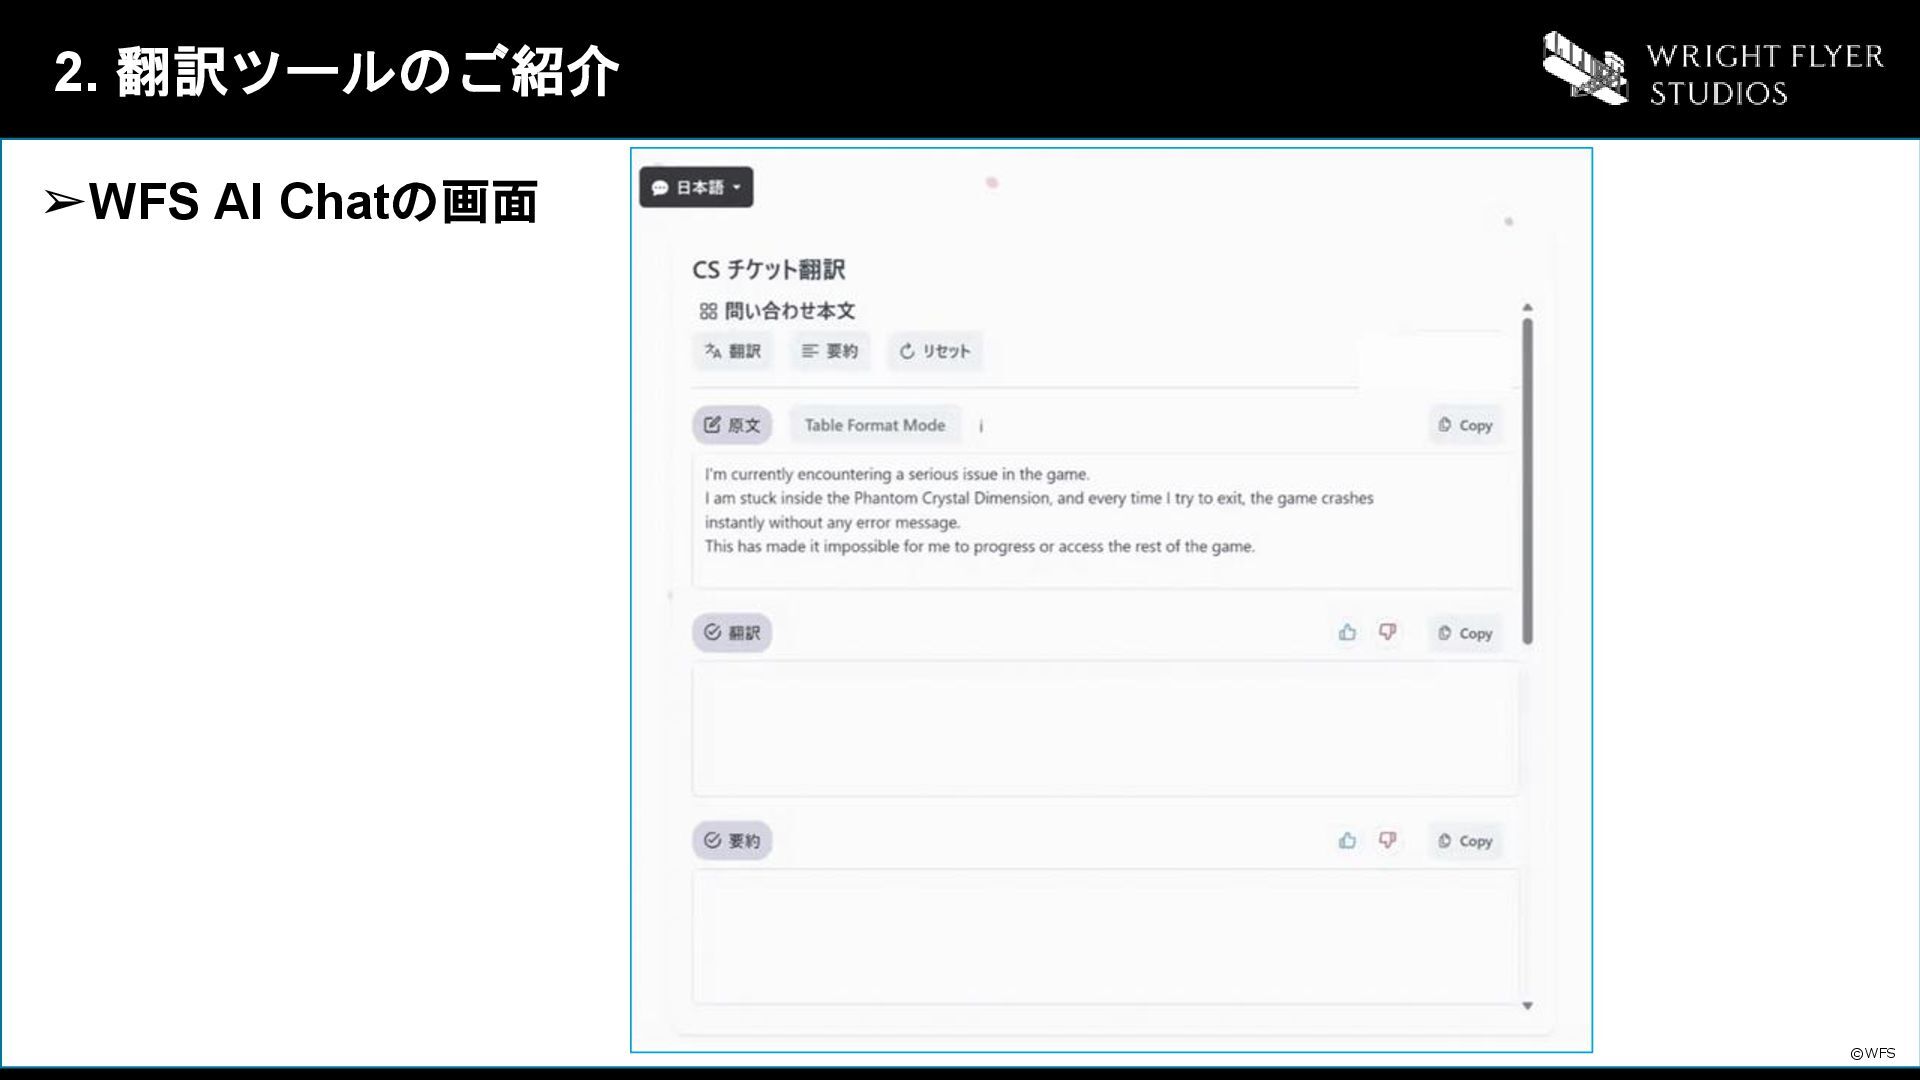Click the grid icon beside 問い合わせ本文
The image size is (1920, 1080).
pos(708,311)
